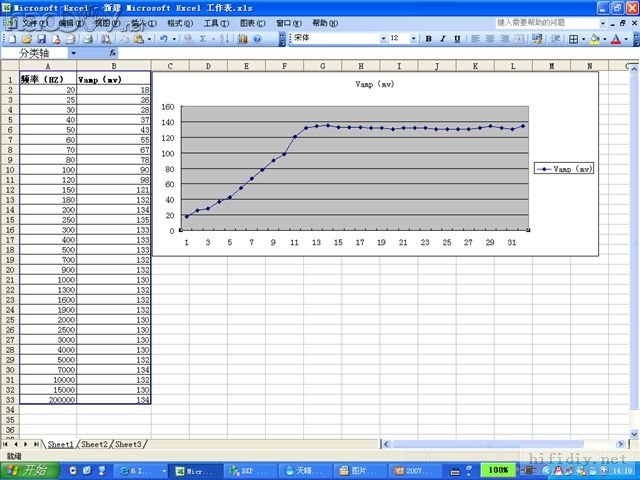This screenshot has height=480, width=640.
Task: Click the Save icon in toolbar
Action: pyautogui.click(x=42, y=38)
